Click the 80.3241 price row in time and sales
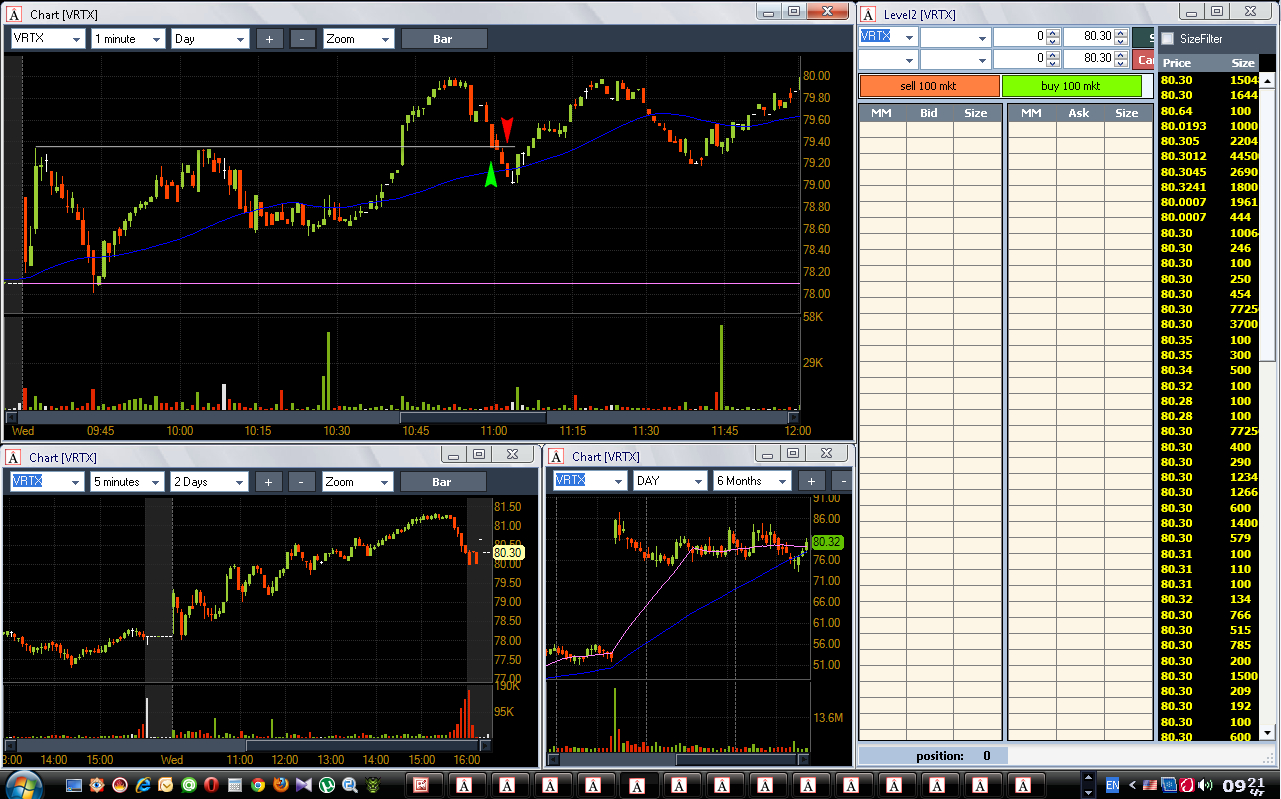Image resolution: width=1281 pixels, height=799 pixels. click(1208, 187)
